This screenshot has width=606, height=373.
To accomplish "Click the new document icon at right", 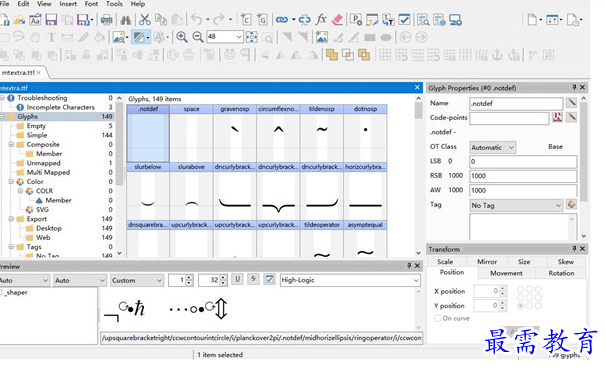I will [532, 19].
